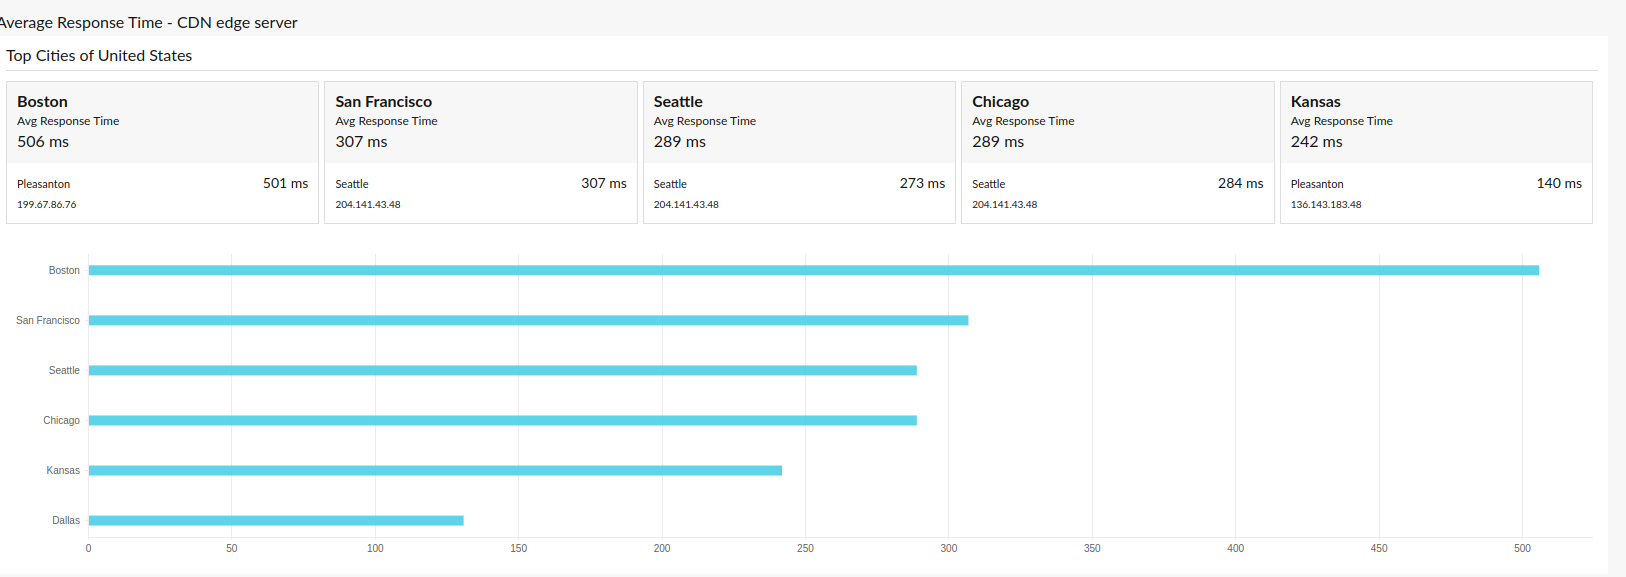Open the San Francisco card heading
1626x577 pixels.
(383, 102)
